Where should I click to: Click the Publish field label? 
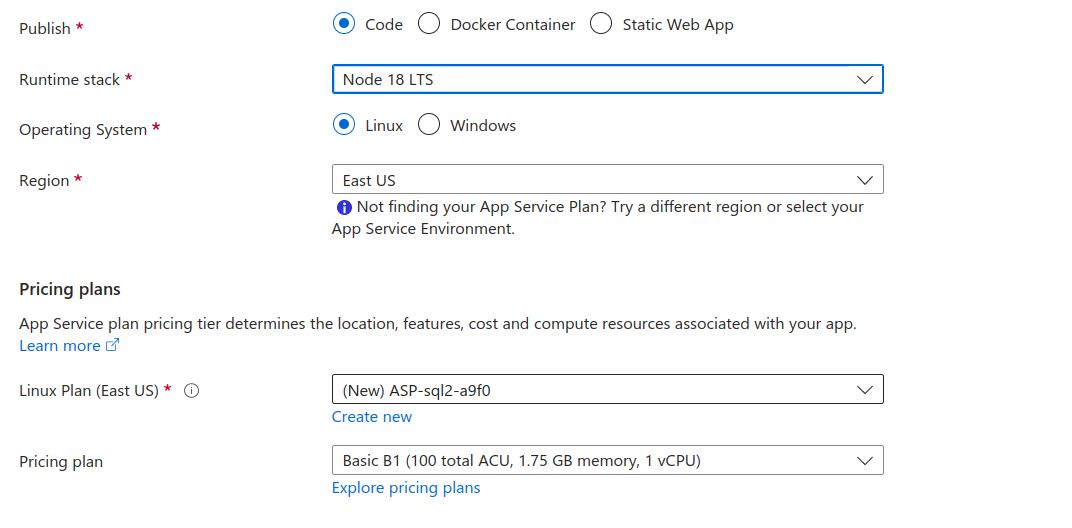click(x=45, y=28)
